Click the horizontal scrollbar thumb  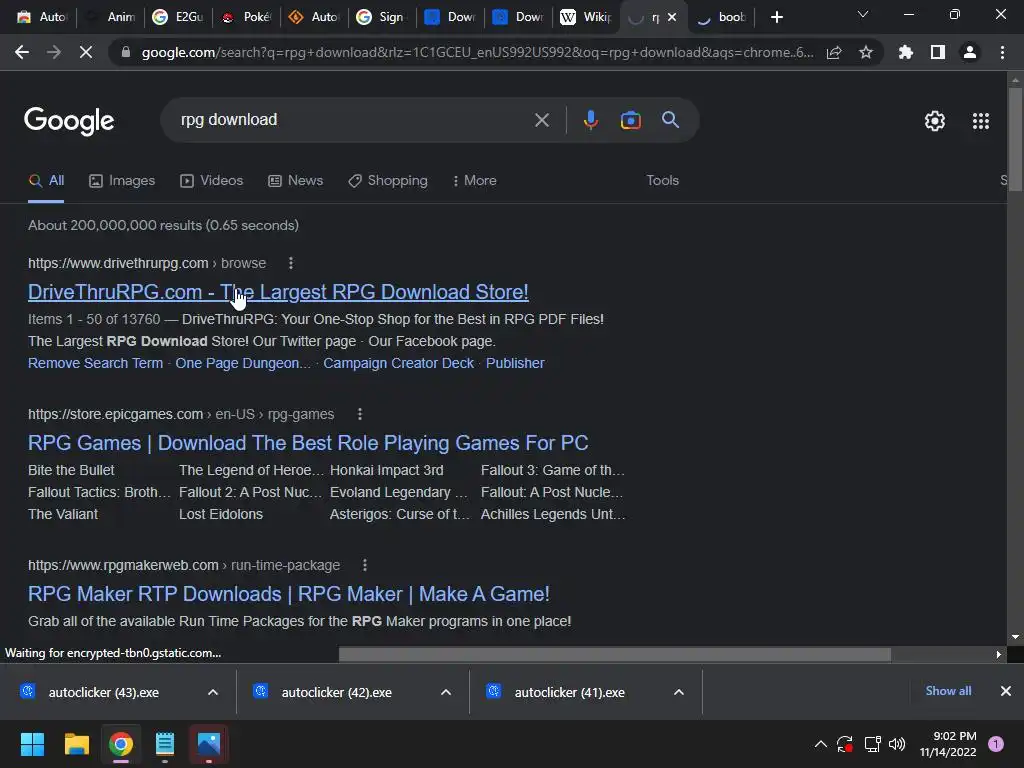(x=615, y=654)
